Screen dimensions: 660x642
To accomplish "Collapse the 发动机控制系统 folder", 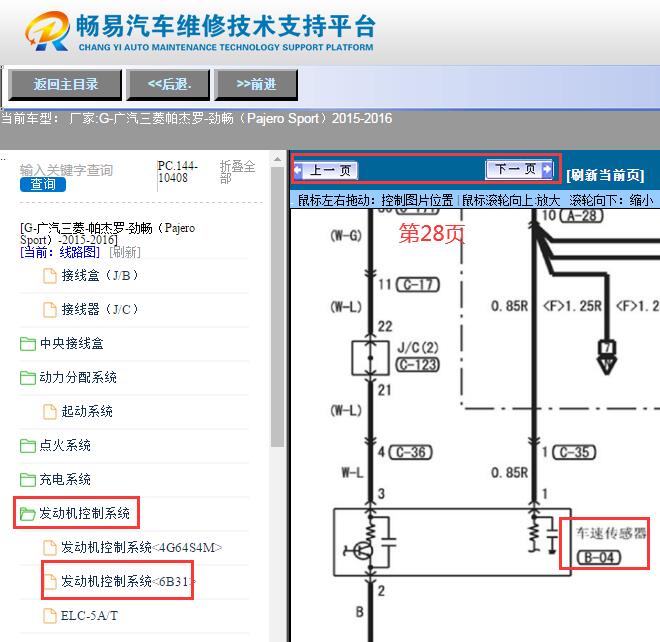I will [x=84, y=513].
